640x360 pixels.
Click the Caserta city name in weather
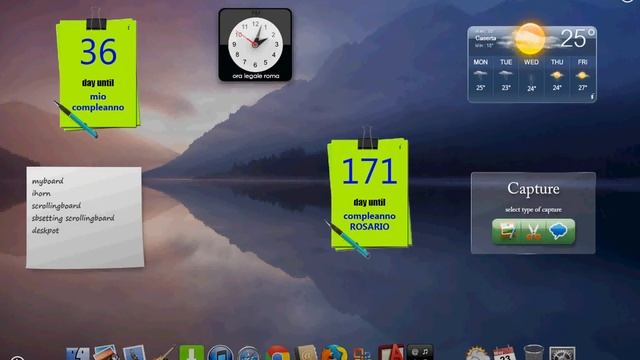coord(485,38)
